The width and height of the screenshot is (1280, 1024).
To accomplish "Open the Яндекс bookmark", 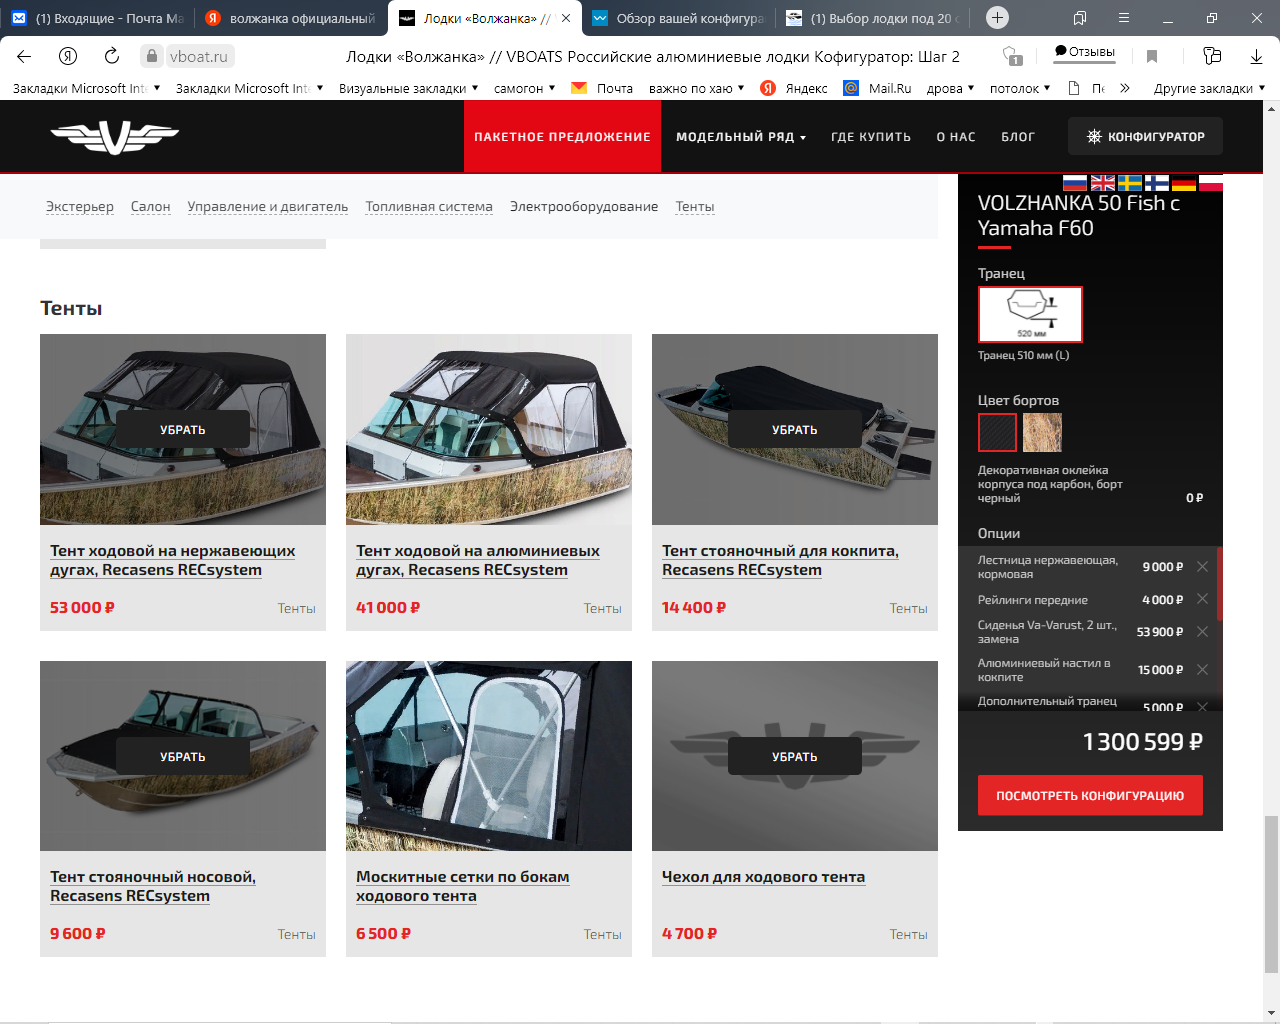I will click(794, 88).
